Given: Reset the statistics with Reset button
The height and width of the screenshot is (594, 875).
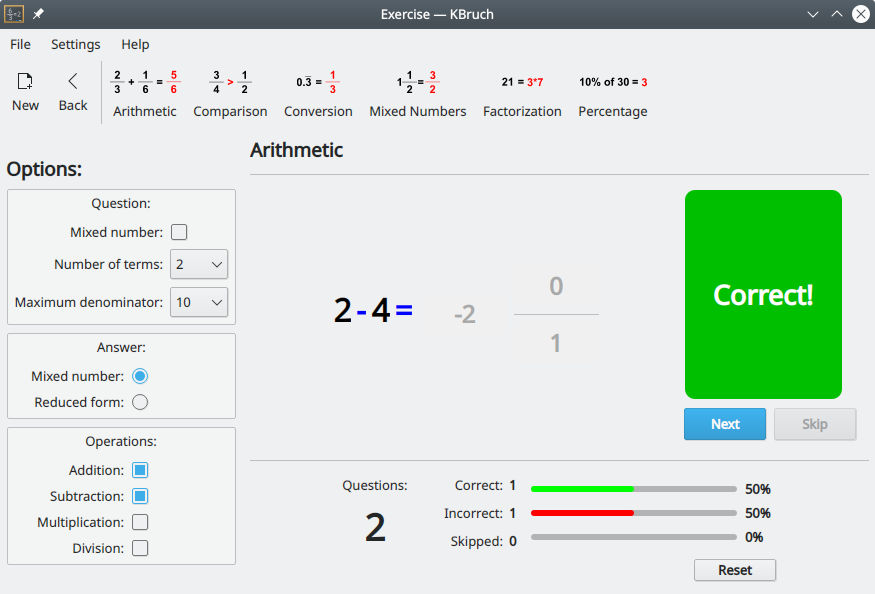Looking at the screenshot, I should tap(734, 570).
